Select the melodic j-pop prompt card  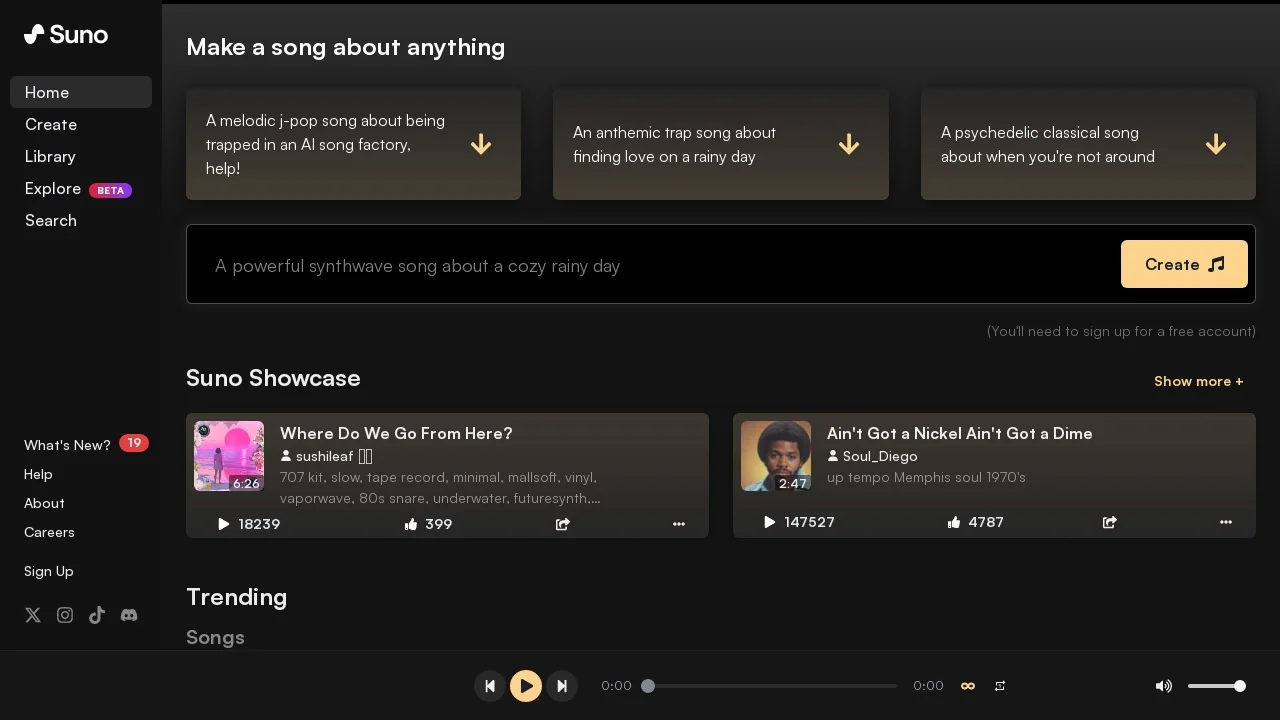(353, 144)
